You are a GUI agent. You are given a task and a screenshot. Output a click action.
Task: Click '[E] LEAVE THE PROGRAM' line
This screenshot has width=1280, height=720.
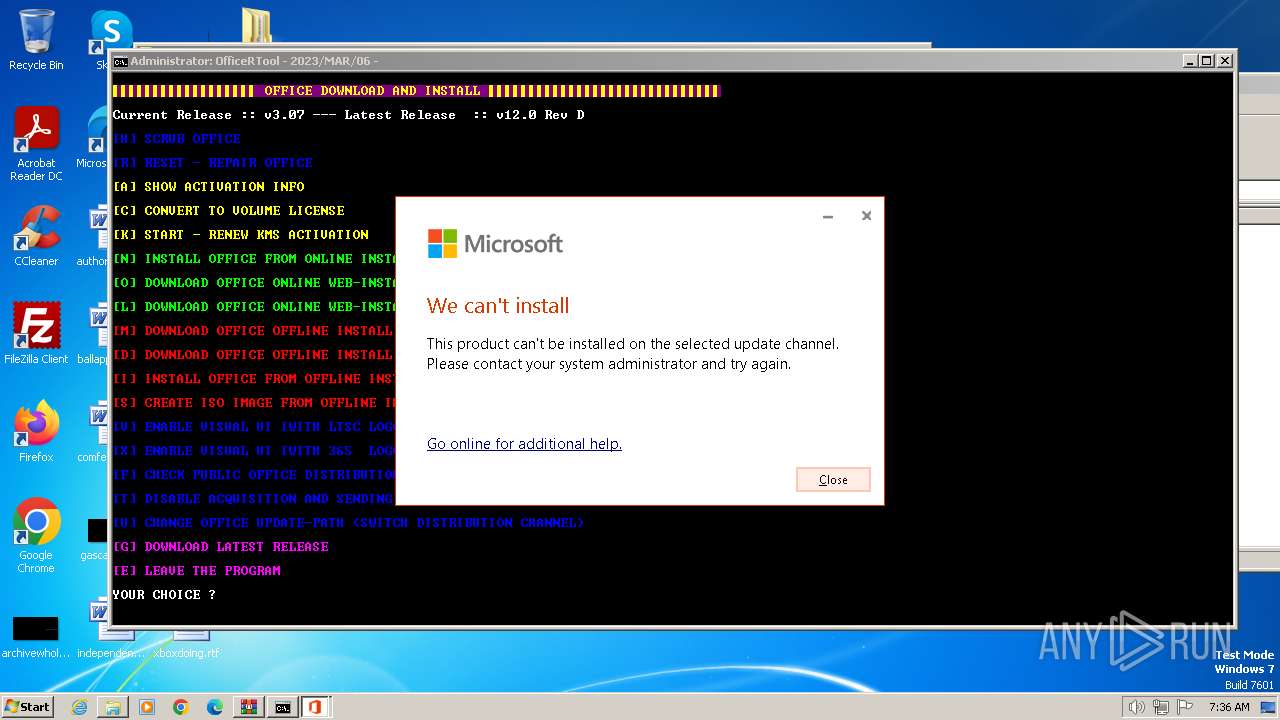pyautogui.click(x=197, y=571)
